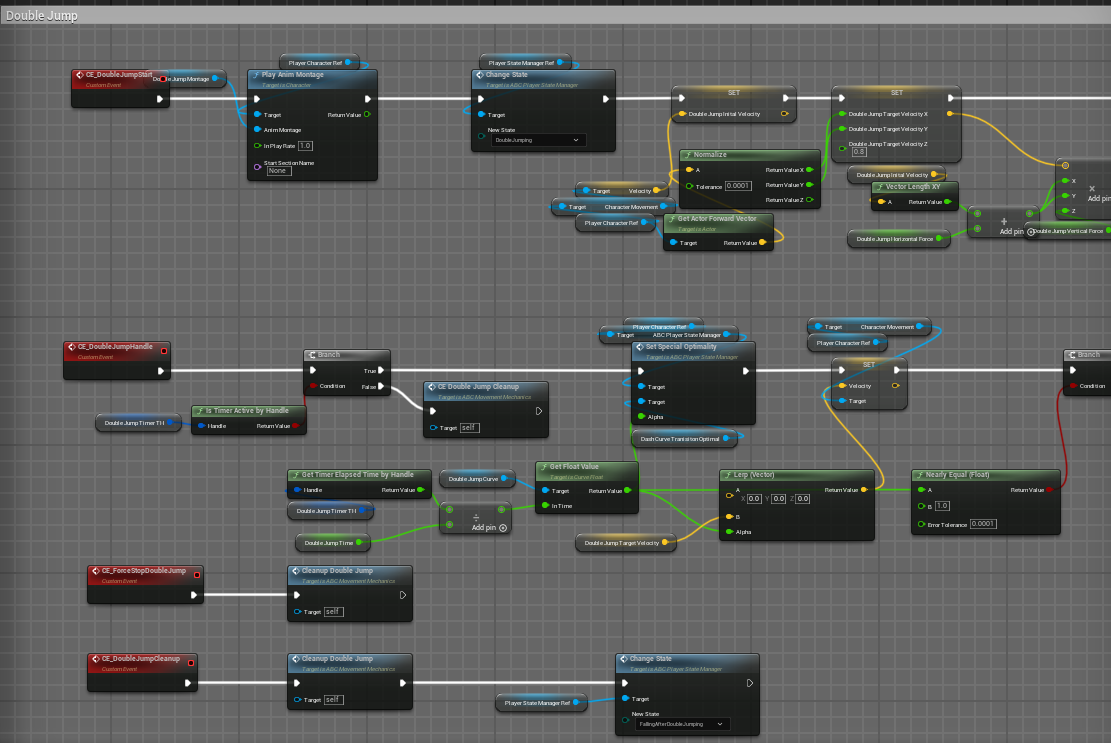Click the Error Tolerance value field

tap(983, 524)
